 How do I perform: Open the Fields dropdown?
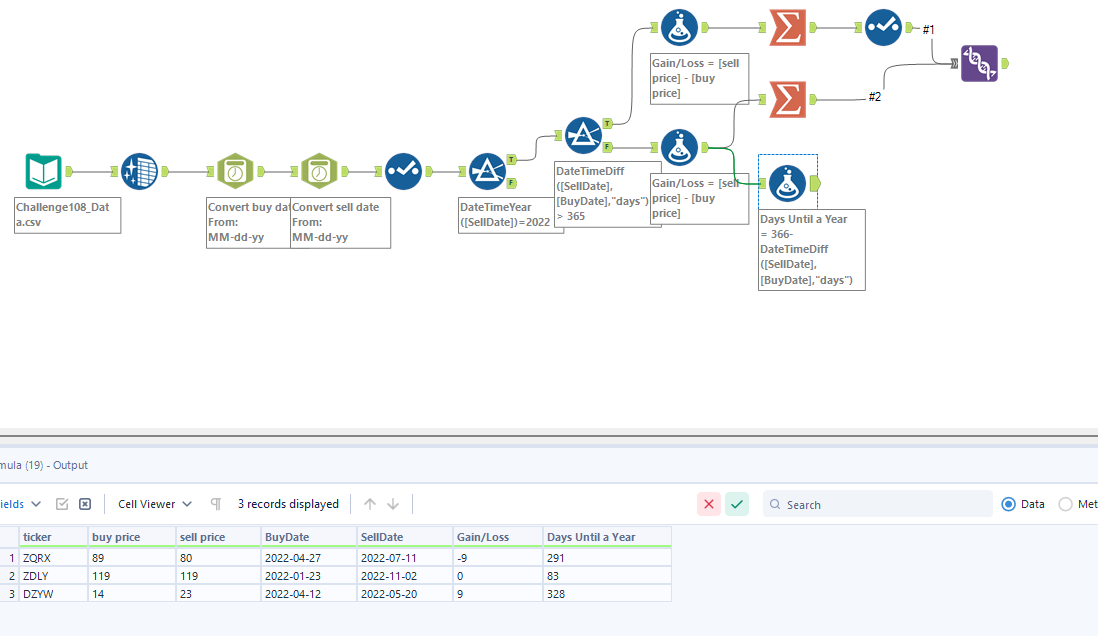coord(20,504)
